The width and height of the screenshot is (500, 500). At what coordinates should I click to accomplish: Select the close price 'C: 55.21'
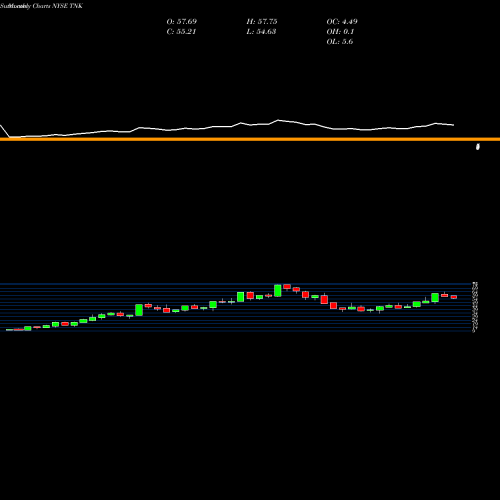point(181,32)
